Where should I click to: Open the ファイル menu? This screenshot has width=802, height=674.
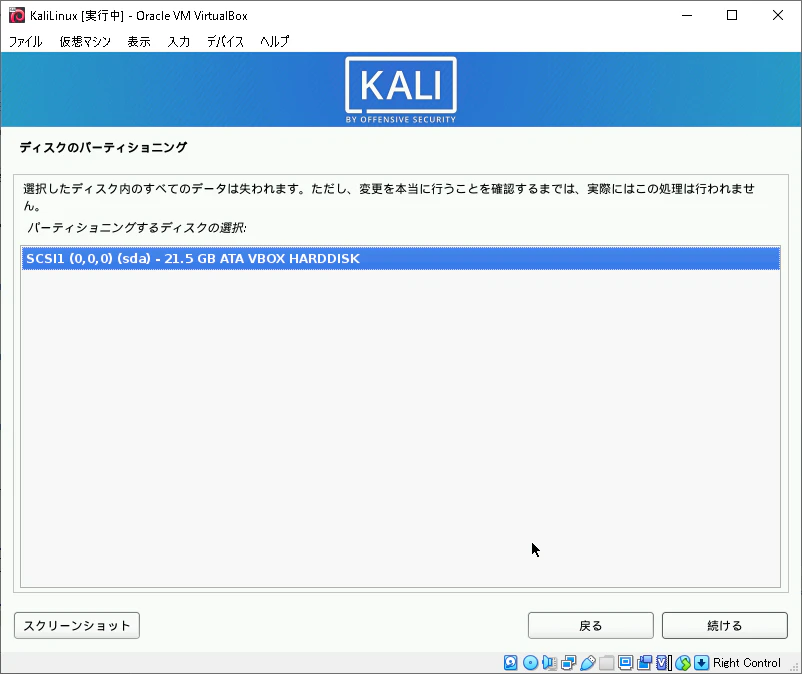click(x=26, y=41)
